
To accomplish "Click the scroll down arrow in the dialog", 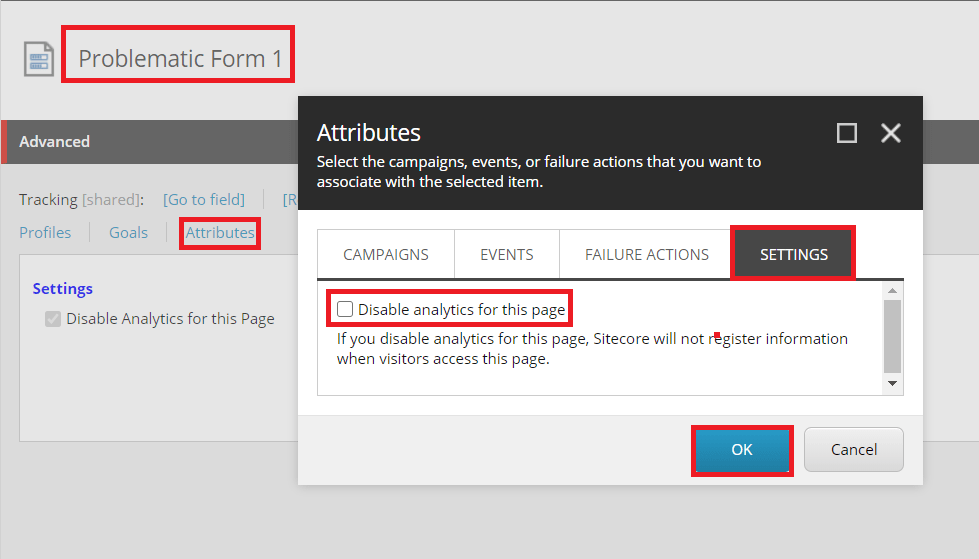I will point(892,384).
